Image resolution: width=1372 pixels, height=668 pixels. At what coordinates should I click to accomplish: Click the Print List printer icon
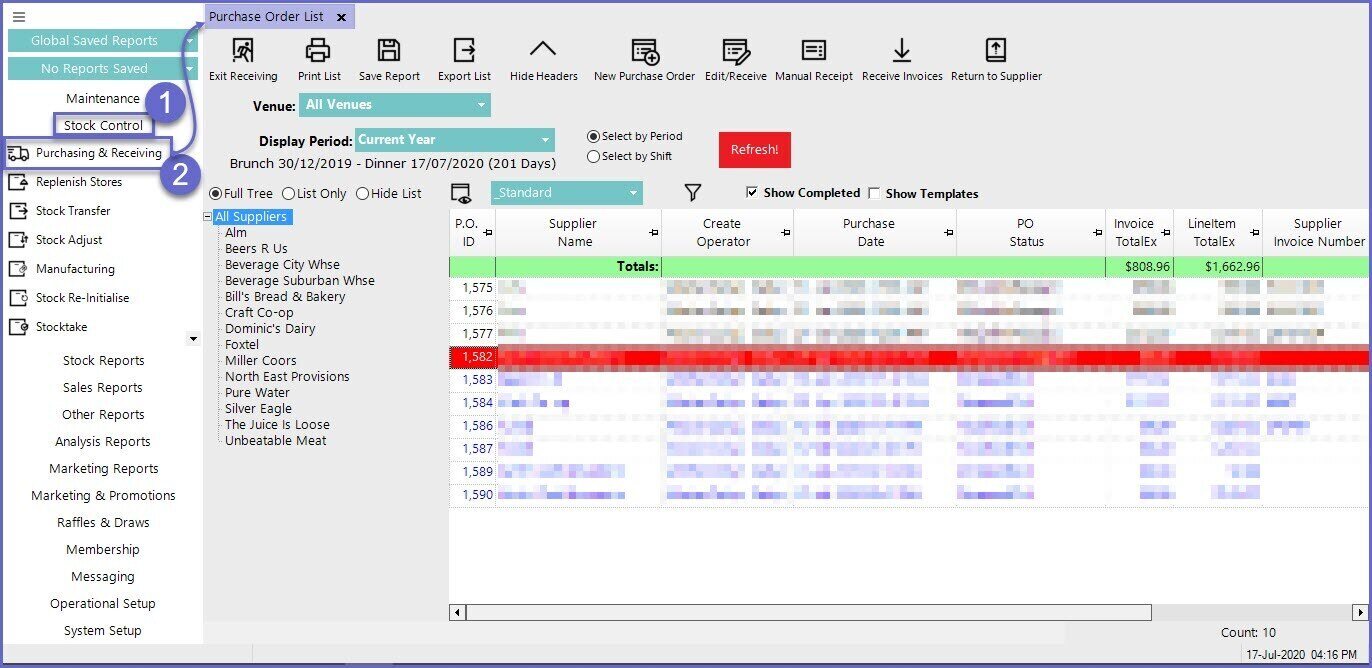click(x=318, y=51)
